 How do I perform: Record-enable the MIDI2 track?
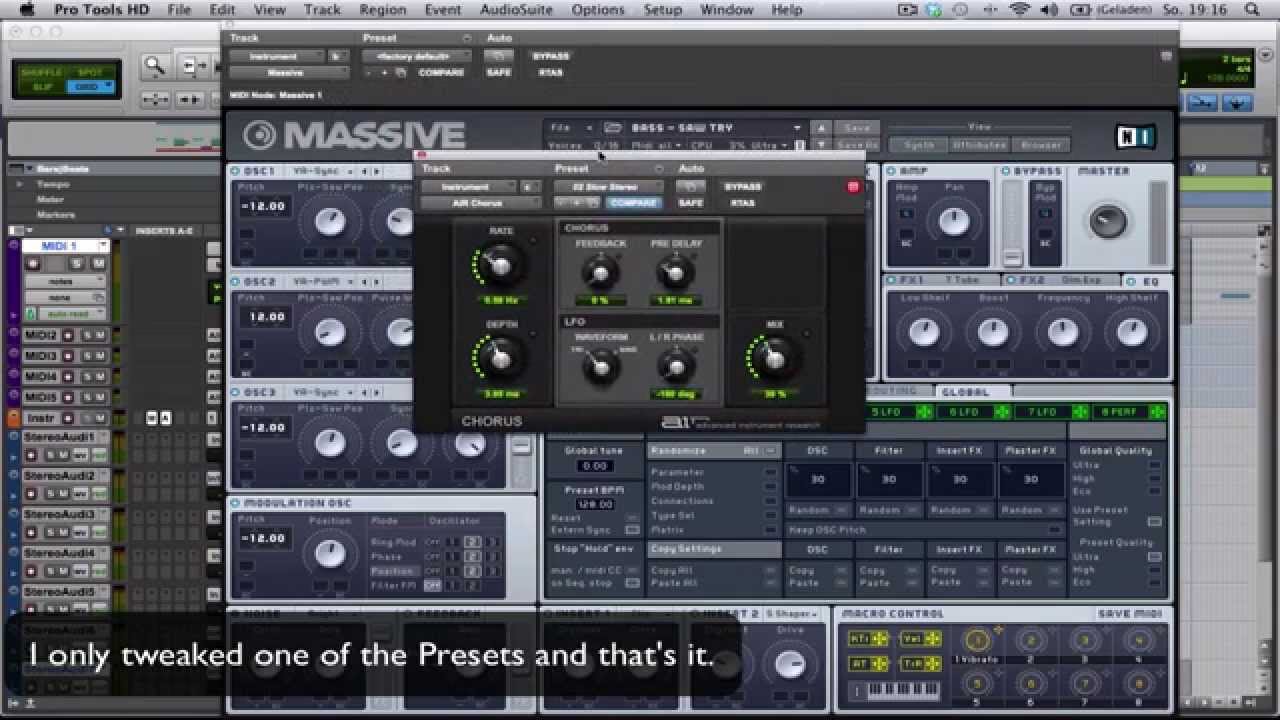tap(68, 336)
